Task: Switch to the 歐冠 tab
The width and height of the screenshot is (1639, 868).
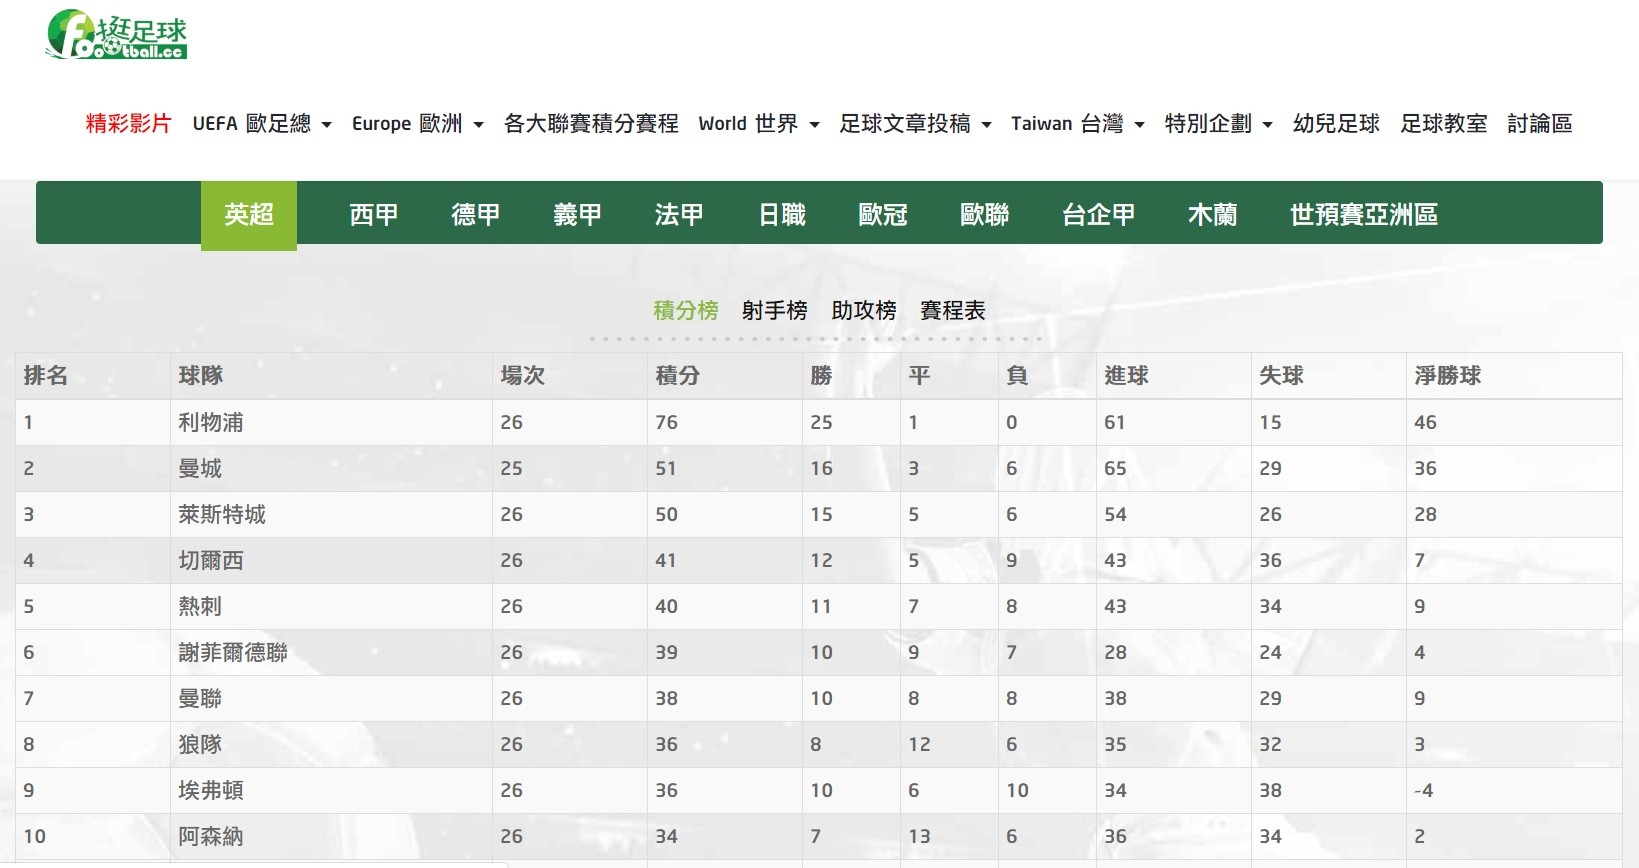Action: click(x=883, y=215)
